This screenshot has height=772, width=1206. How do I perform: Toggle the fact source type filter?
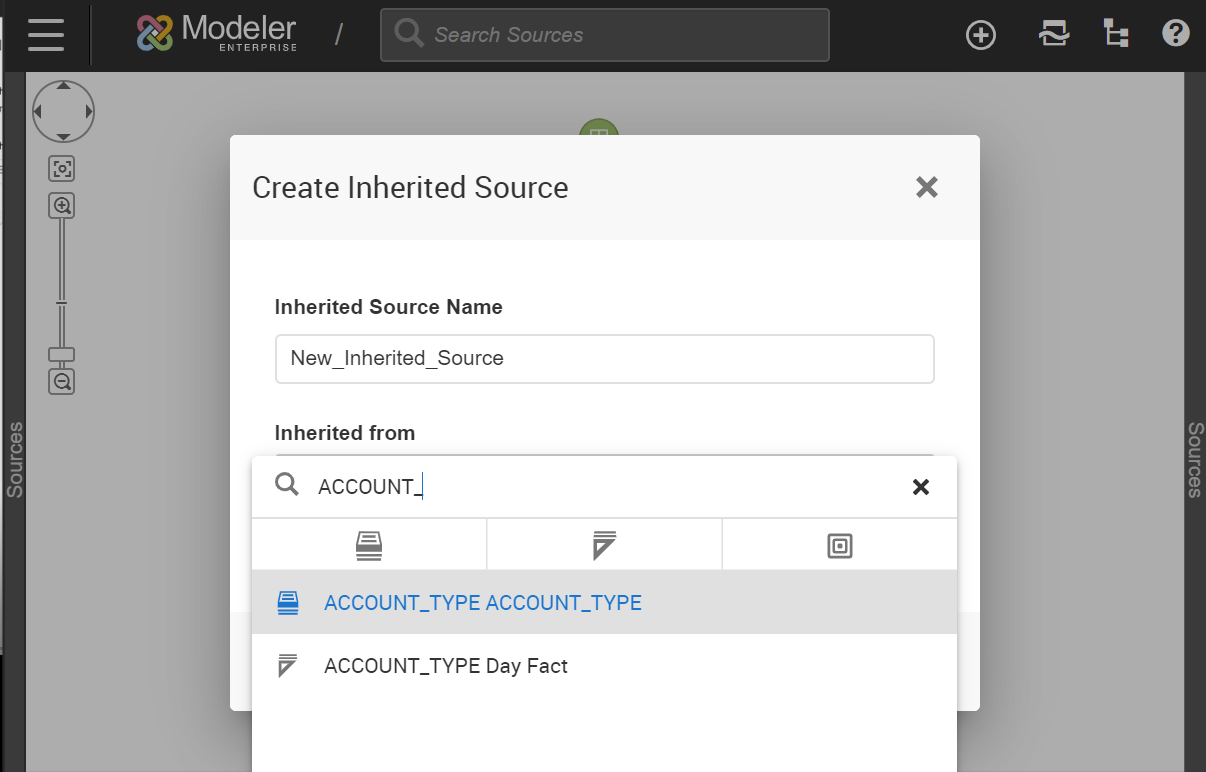click(x=604, y=545)
